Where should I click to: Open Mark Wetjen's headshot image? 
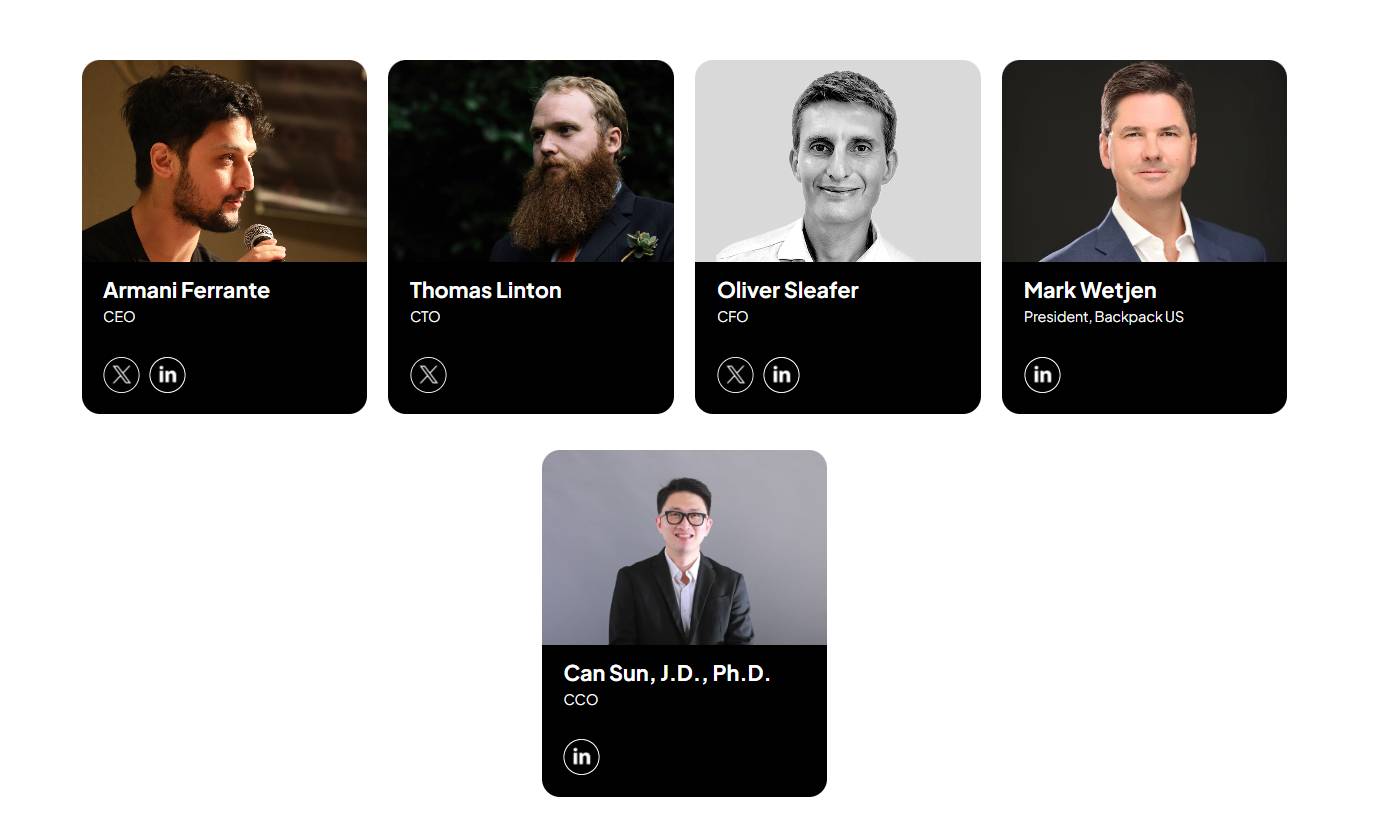click(x=1144, y=161)
